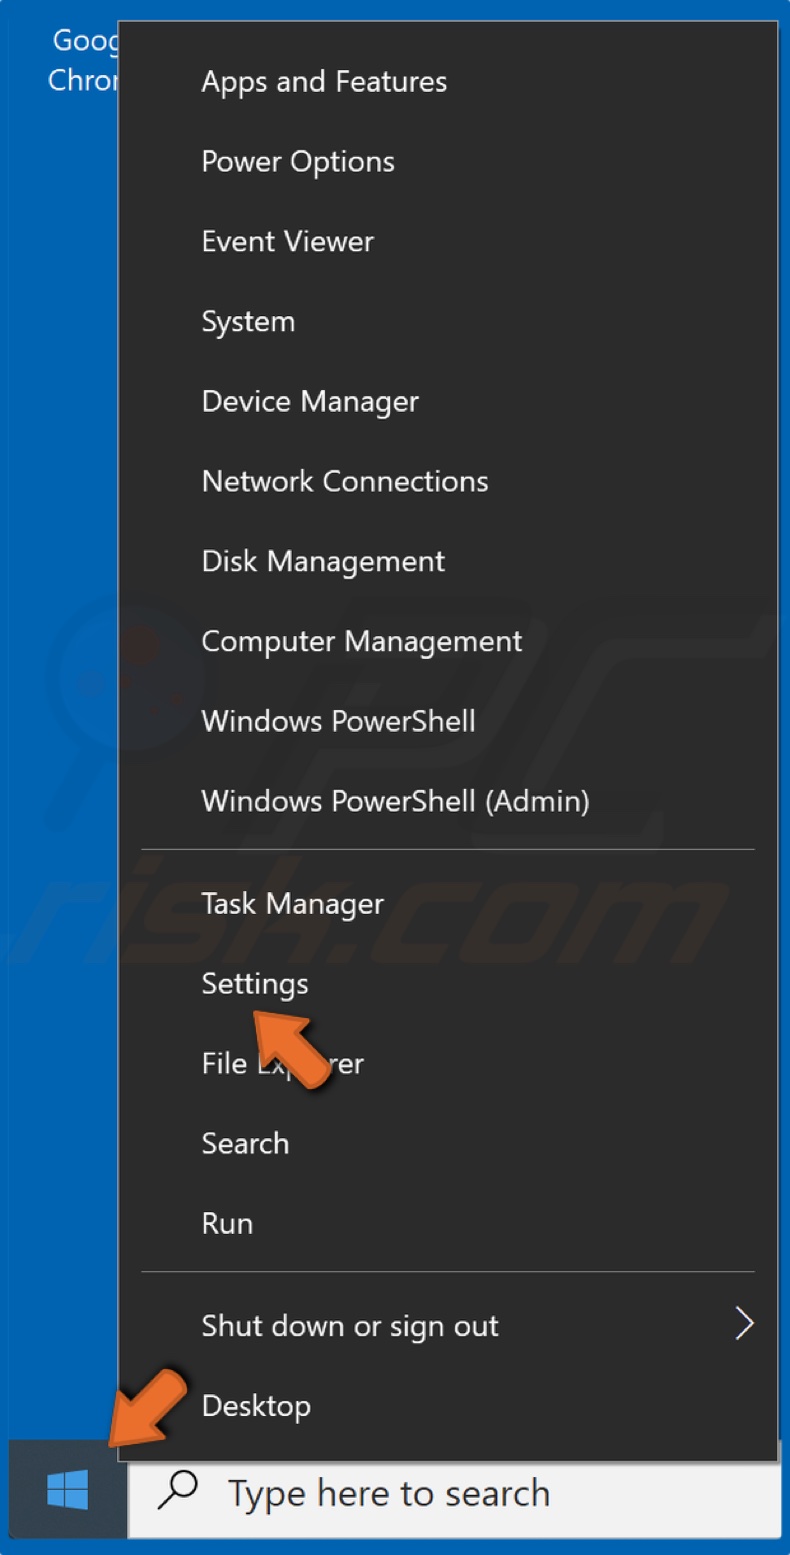Launch Windows PowerShell as Admin
The width and height of the screenshot is (790, 1555).
pyautogui.click(x=397, y=801)
